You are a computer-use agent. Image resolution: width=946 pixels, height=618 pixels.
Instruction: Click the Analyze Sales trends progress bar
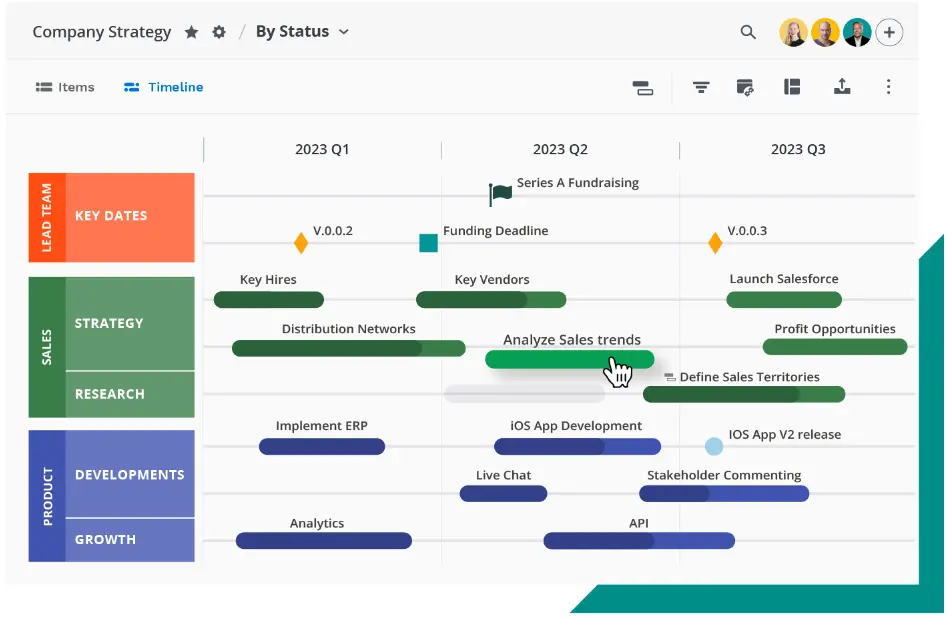569,358
